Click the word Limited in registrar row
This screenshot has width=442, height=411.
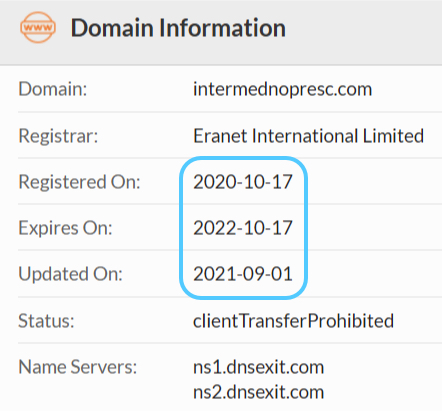coord(393,136)
